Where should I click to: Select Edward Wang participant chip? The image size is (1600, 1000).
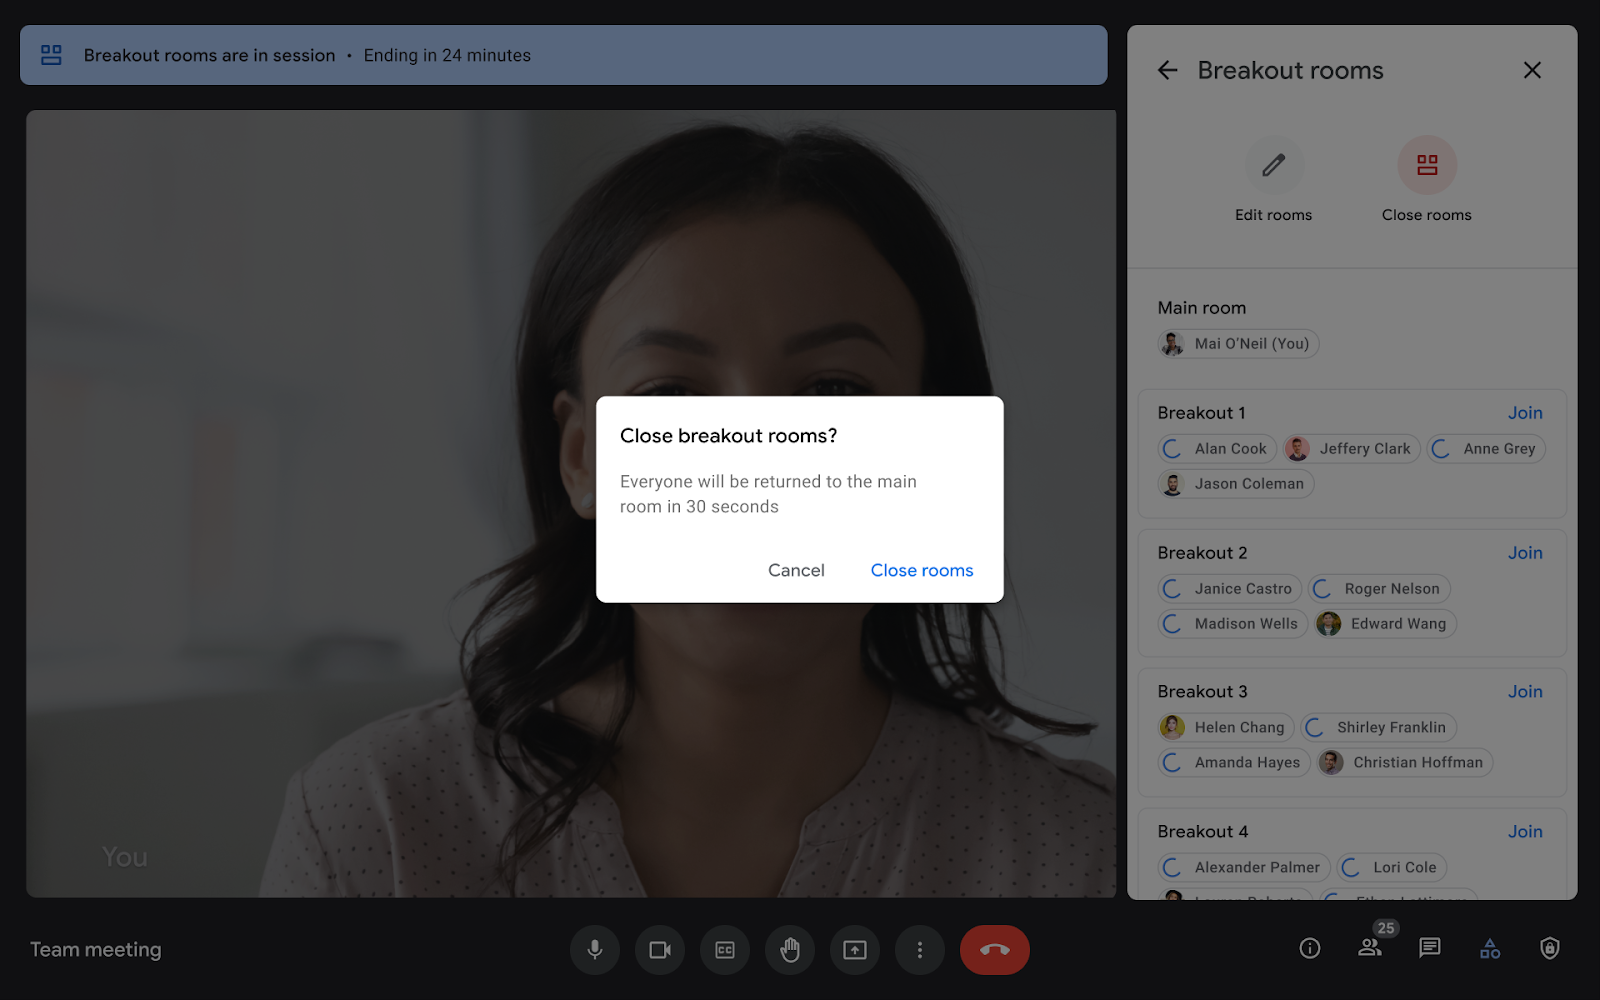coord(1386,624)
